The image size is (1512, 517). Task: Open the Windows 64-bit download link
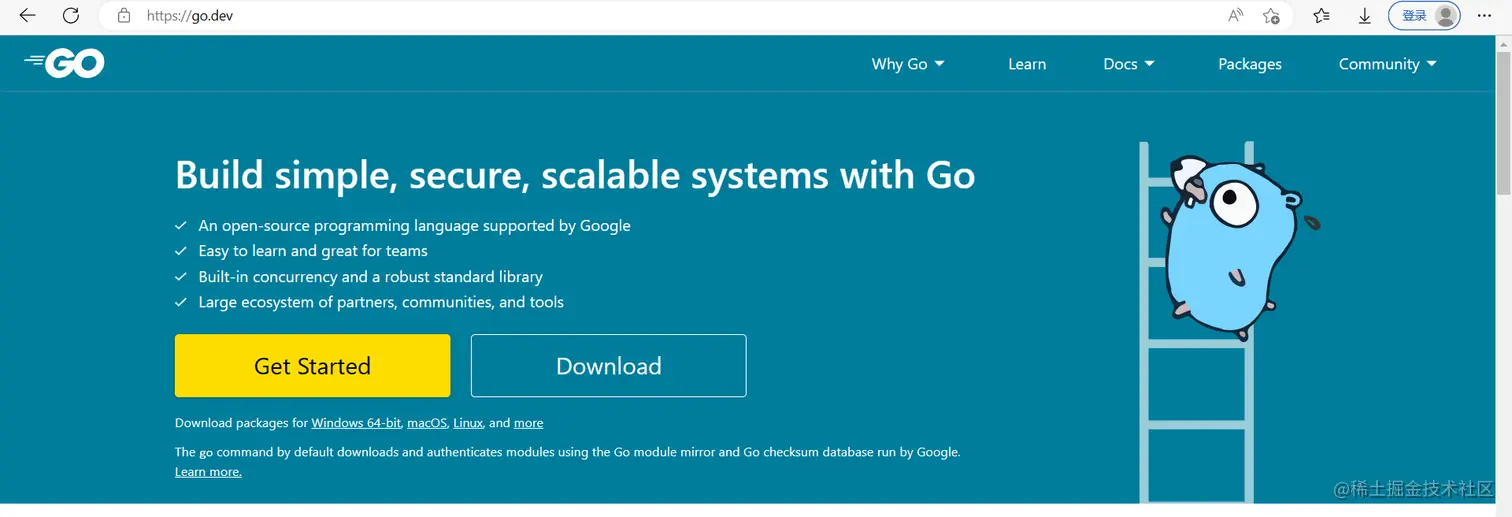coord(356,423)
